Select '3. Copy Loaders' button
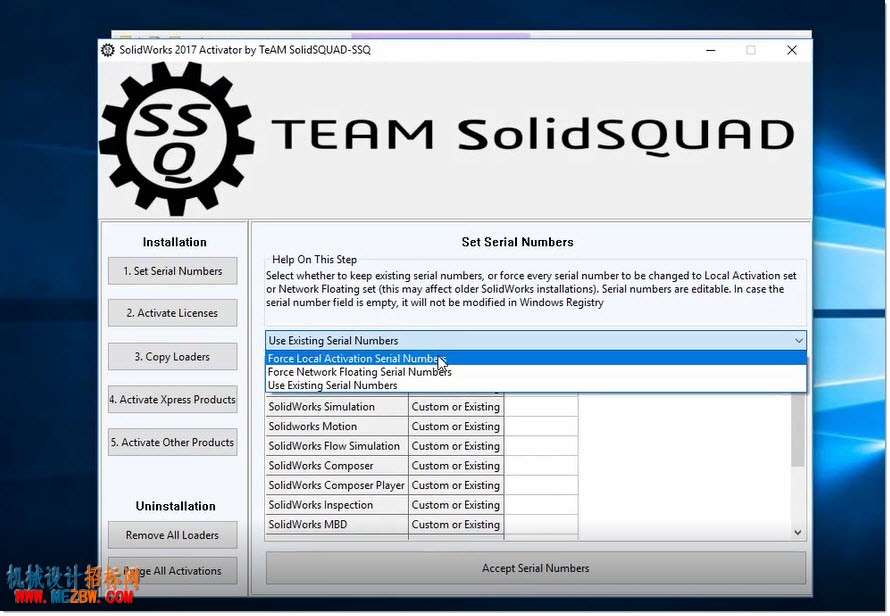 pyautogui.click(x=173, y=357)
